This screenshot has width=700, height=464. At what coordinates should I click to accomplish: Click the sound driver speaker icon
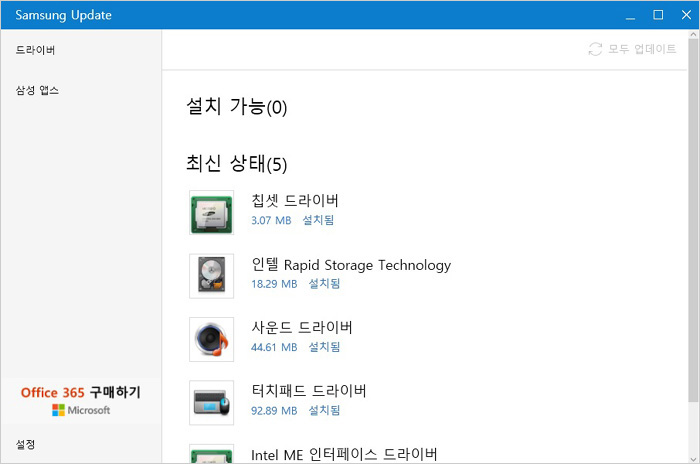[x=211, y=339]
